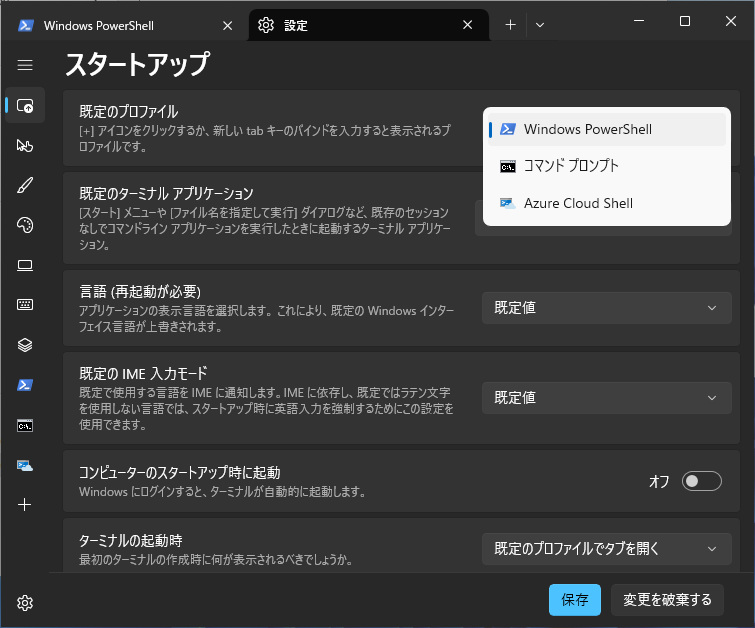This screenshot has width=755, height=628.
Task: Choose Azure Cloud Shell in profile list
Action: click(607, 203)
